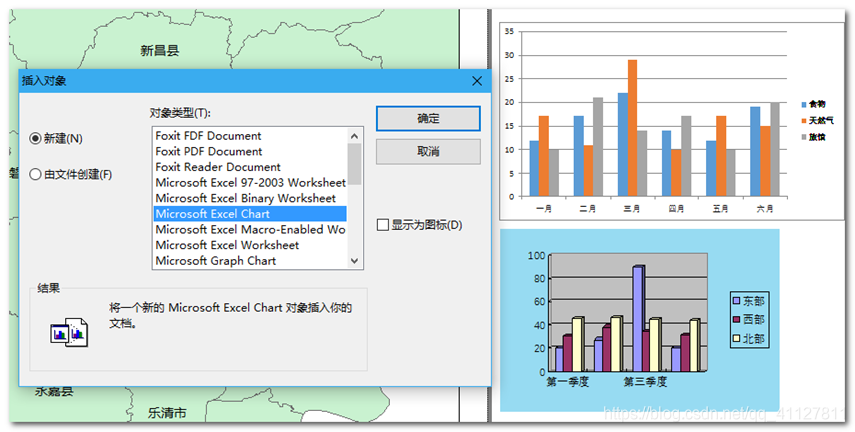This screenshot has height=432, width=855.
Task: Select Microsoft Excel Binary Worksheet entry
Action: pos(250,198)
